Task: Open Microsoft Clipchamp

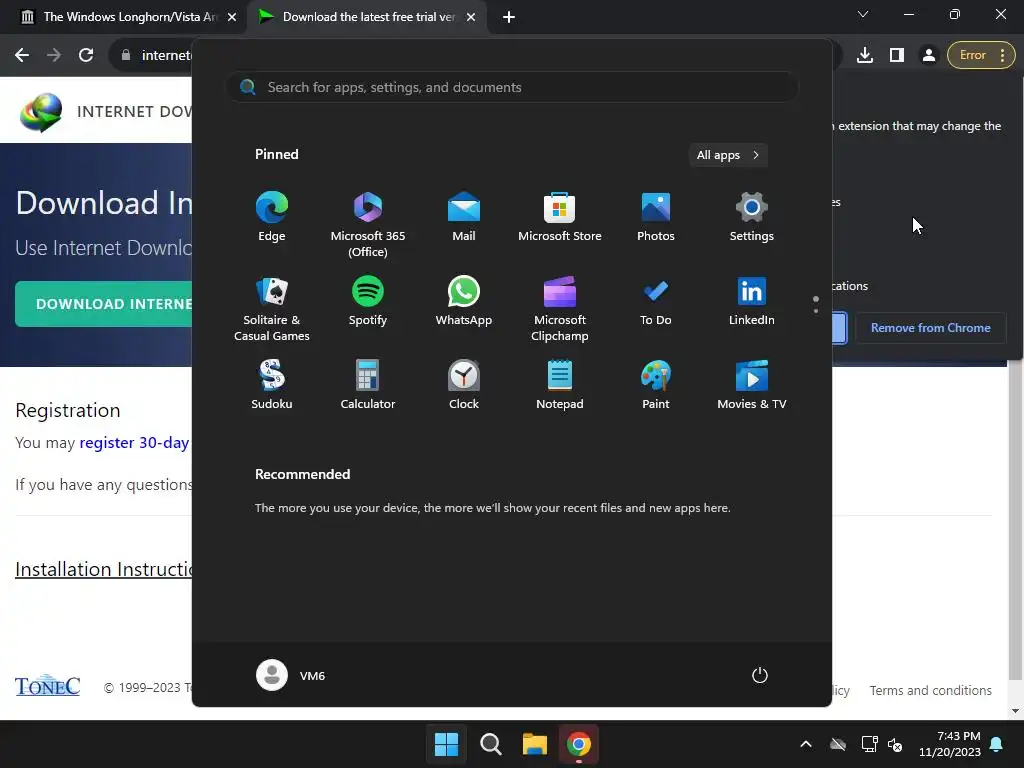Action: coord(560,309)
